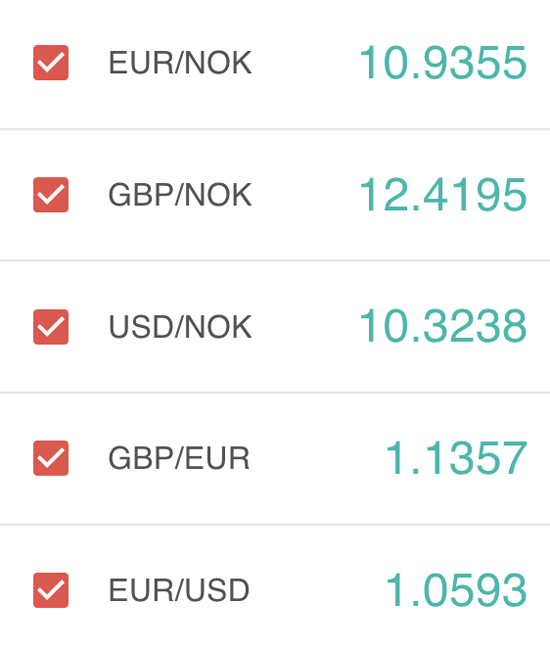Viewport: 550px width, 650px height.
Task: Click the 1.1357 rate figure
Action: pos(456,458)
